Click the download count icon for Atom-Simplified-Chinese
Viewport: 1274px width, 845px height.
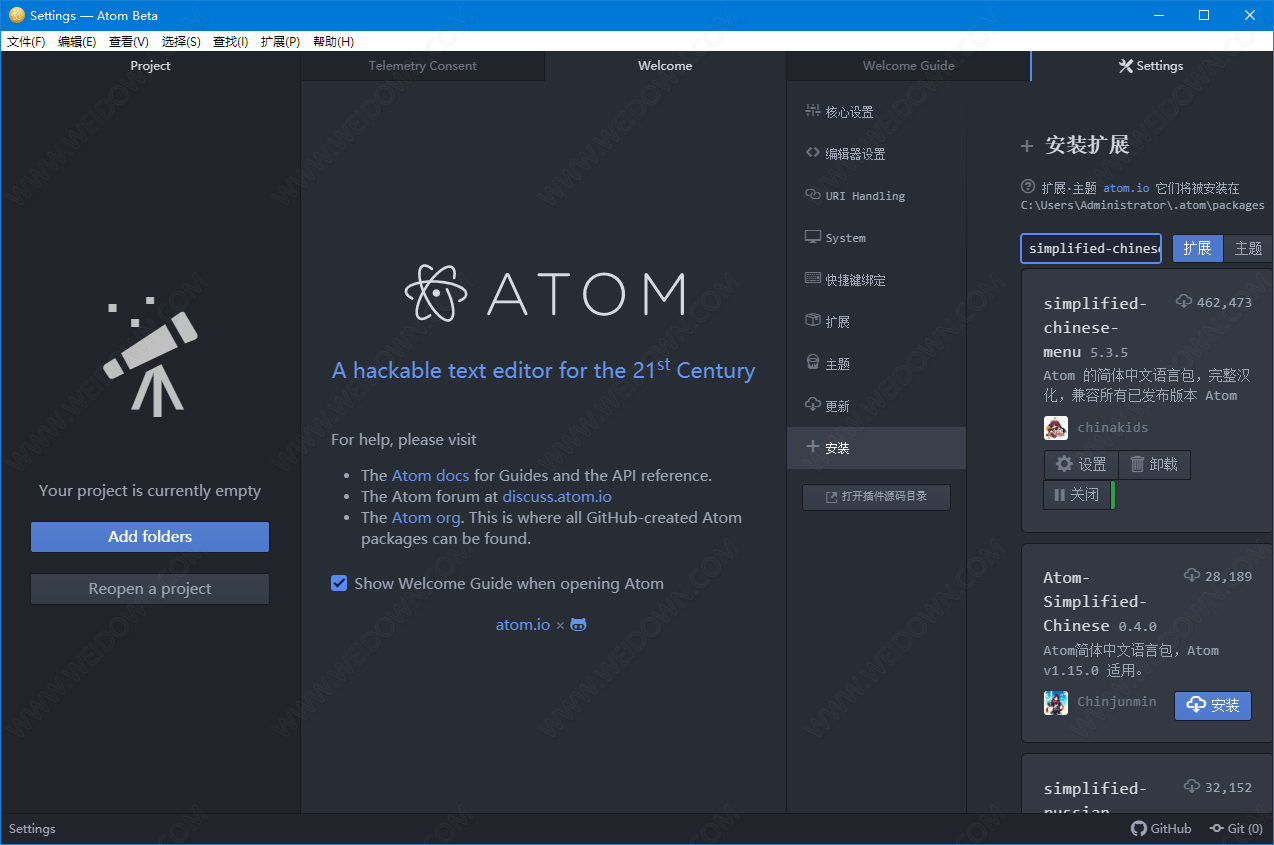[x=1192, y=576]
